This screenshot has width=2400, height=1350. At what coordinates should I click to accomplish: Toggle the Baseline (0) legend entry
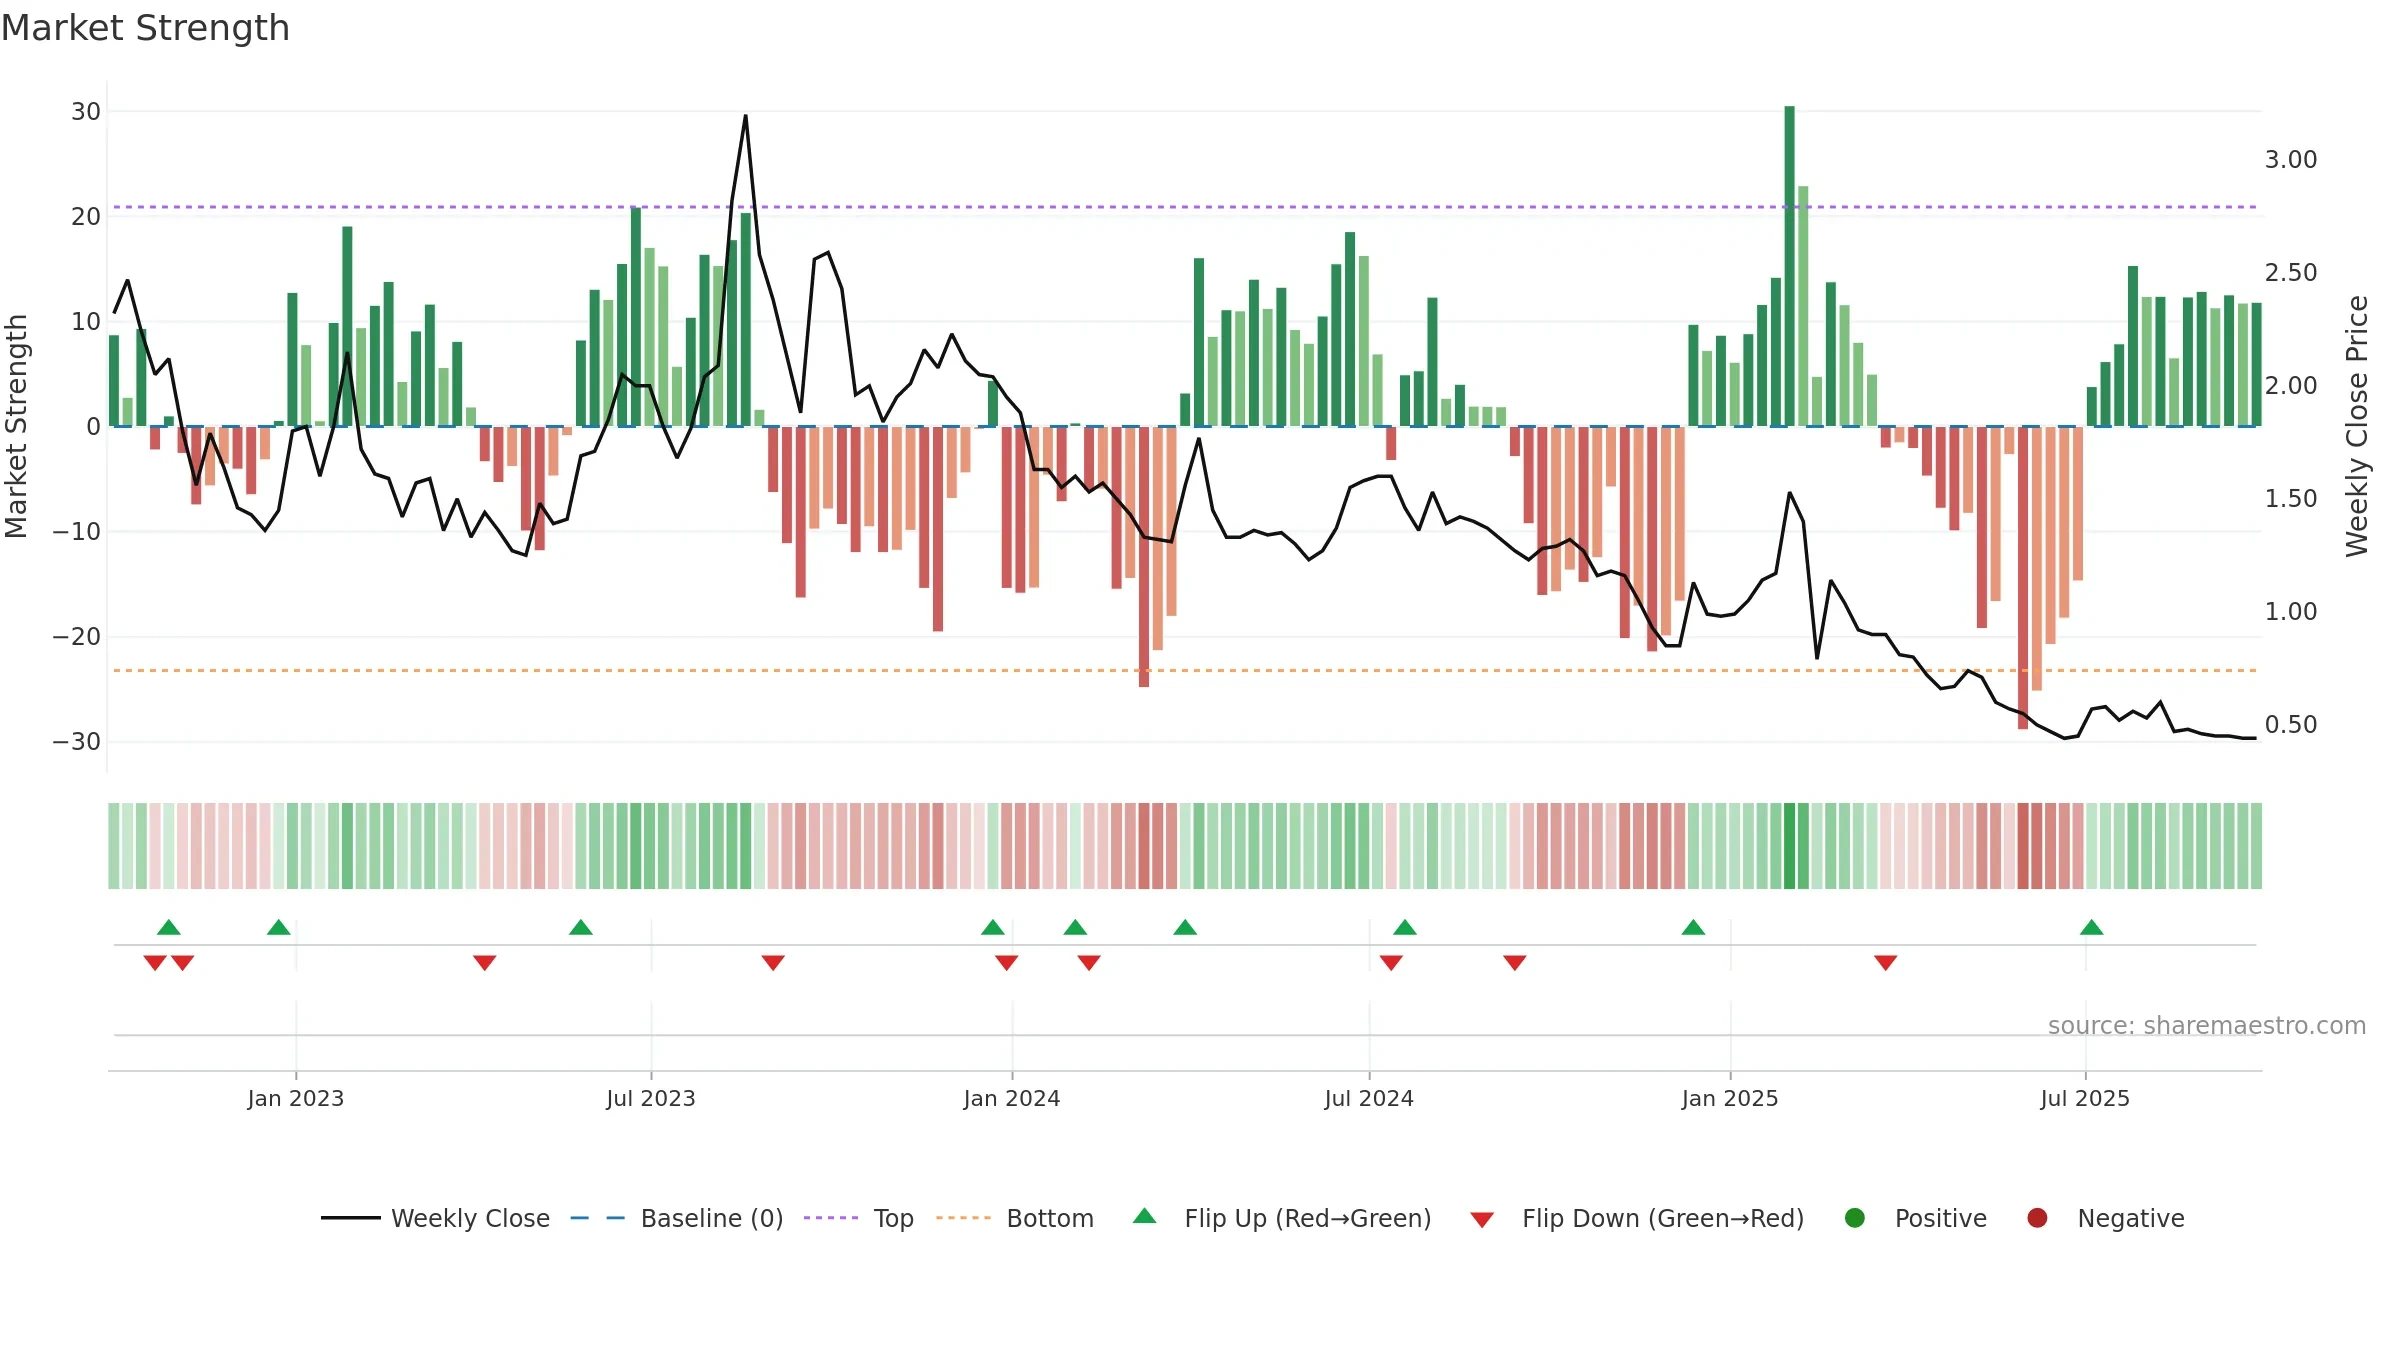coord(677,1218)
